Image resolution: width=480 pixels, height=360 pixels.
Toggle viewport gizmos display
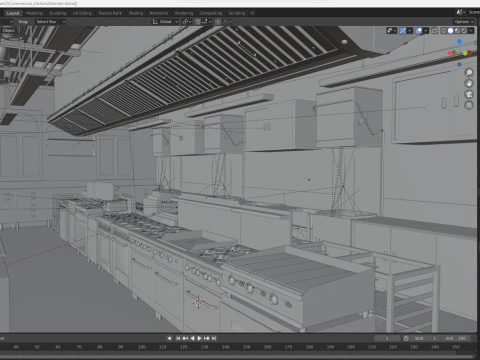point(403,31)
